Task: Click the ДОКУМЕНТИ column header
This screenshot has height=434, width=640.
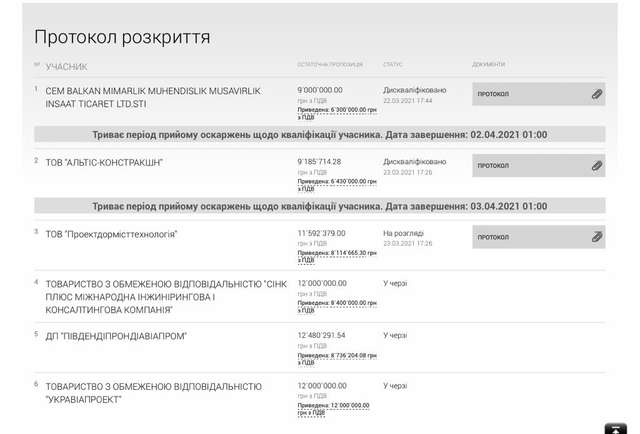Action: [489, 65]
